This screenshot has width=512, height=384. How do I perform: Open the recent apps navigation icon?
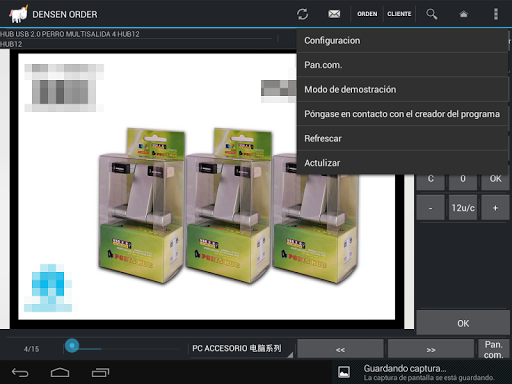click(x=100, y=372)
